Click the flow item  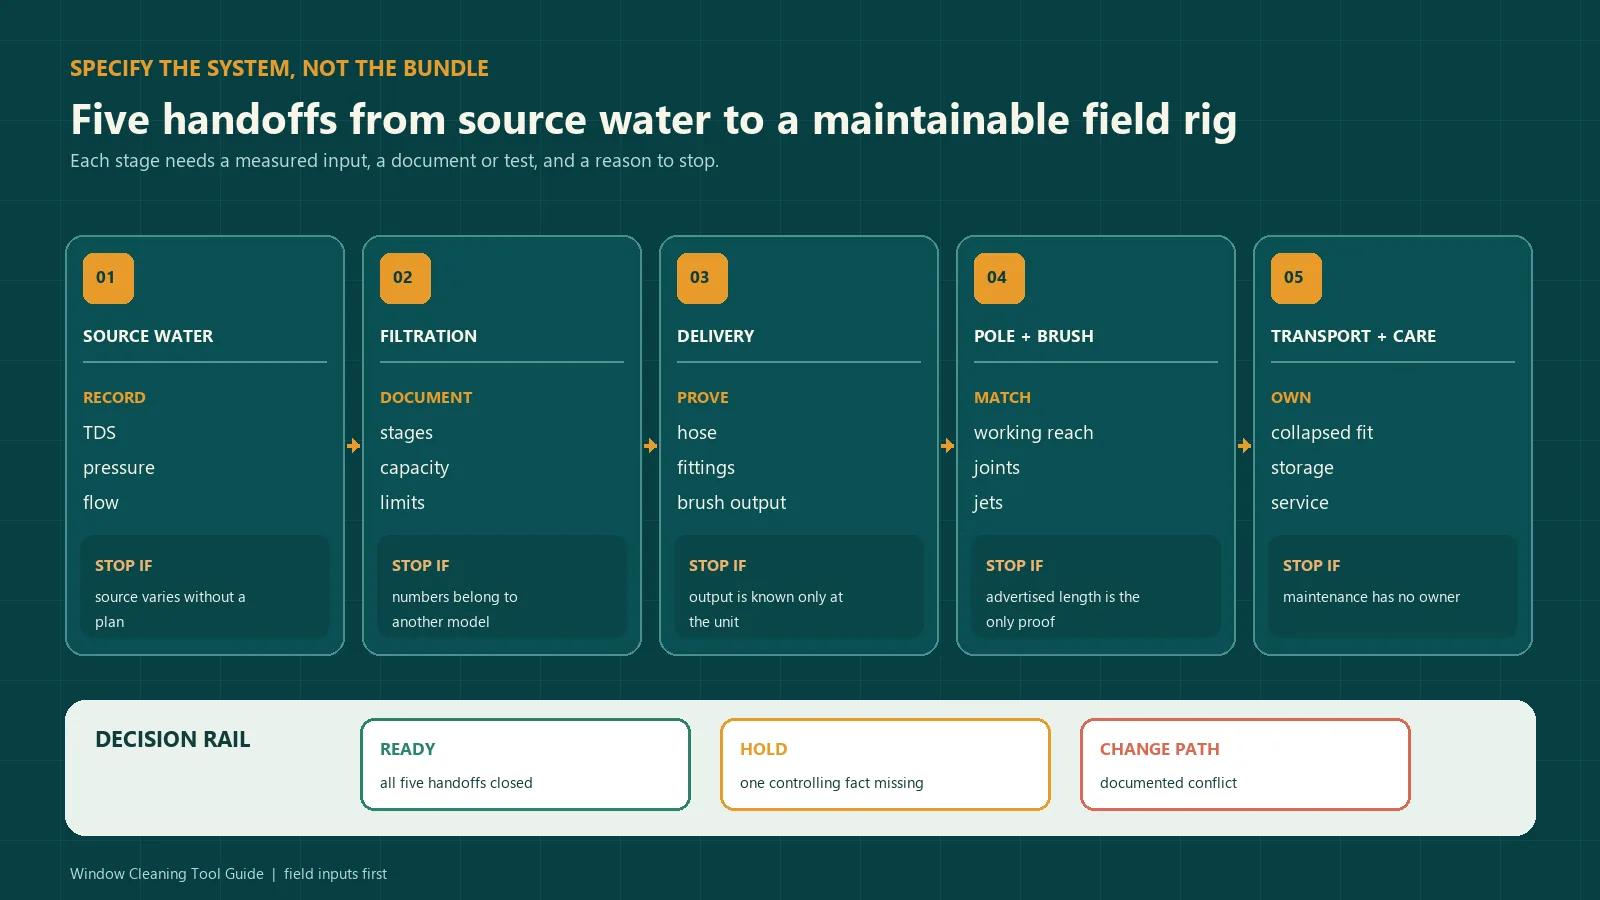[x=101, y=502]
